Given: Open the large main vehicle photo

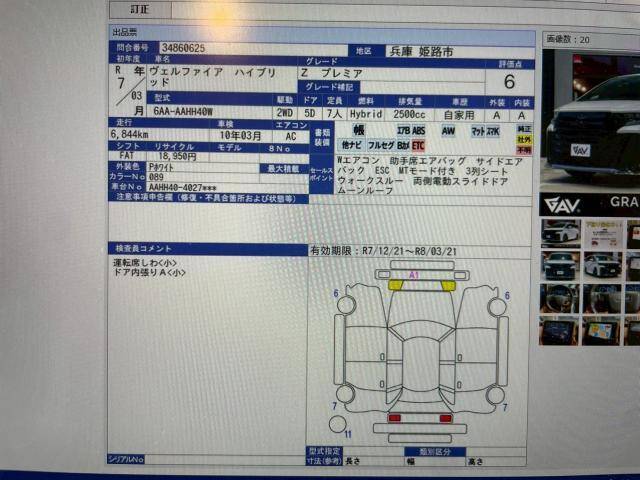Looking at the screenshot, I should [x=592, y=118].
